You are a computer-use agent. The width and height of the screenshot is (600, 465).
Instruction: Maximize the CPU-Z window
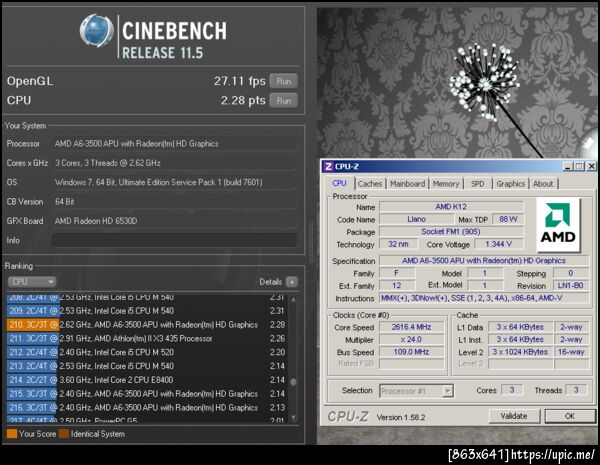[579, 166]
